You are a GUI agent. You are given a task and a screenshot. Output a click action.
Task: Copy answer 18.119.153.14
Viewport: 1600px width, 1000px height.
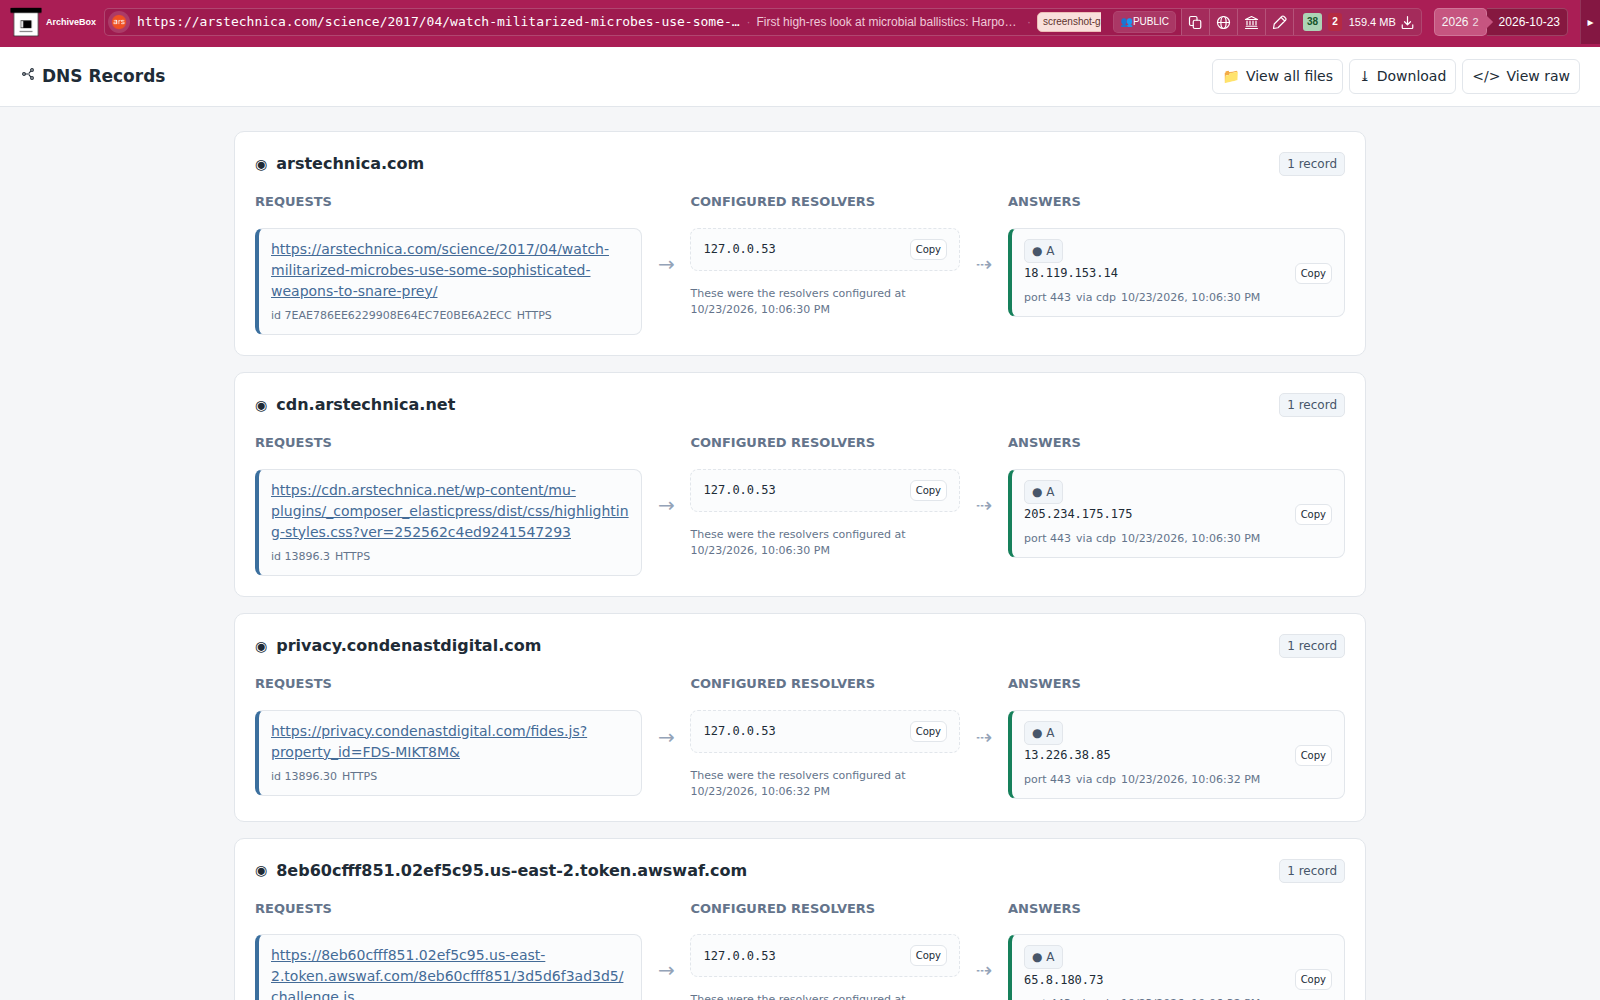[1313, 273]
